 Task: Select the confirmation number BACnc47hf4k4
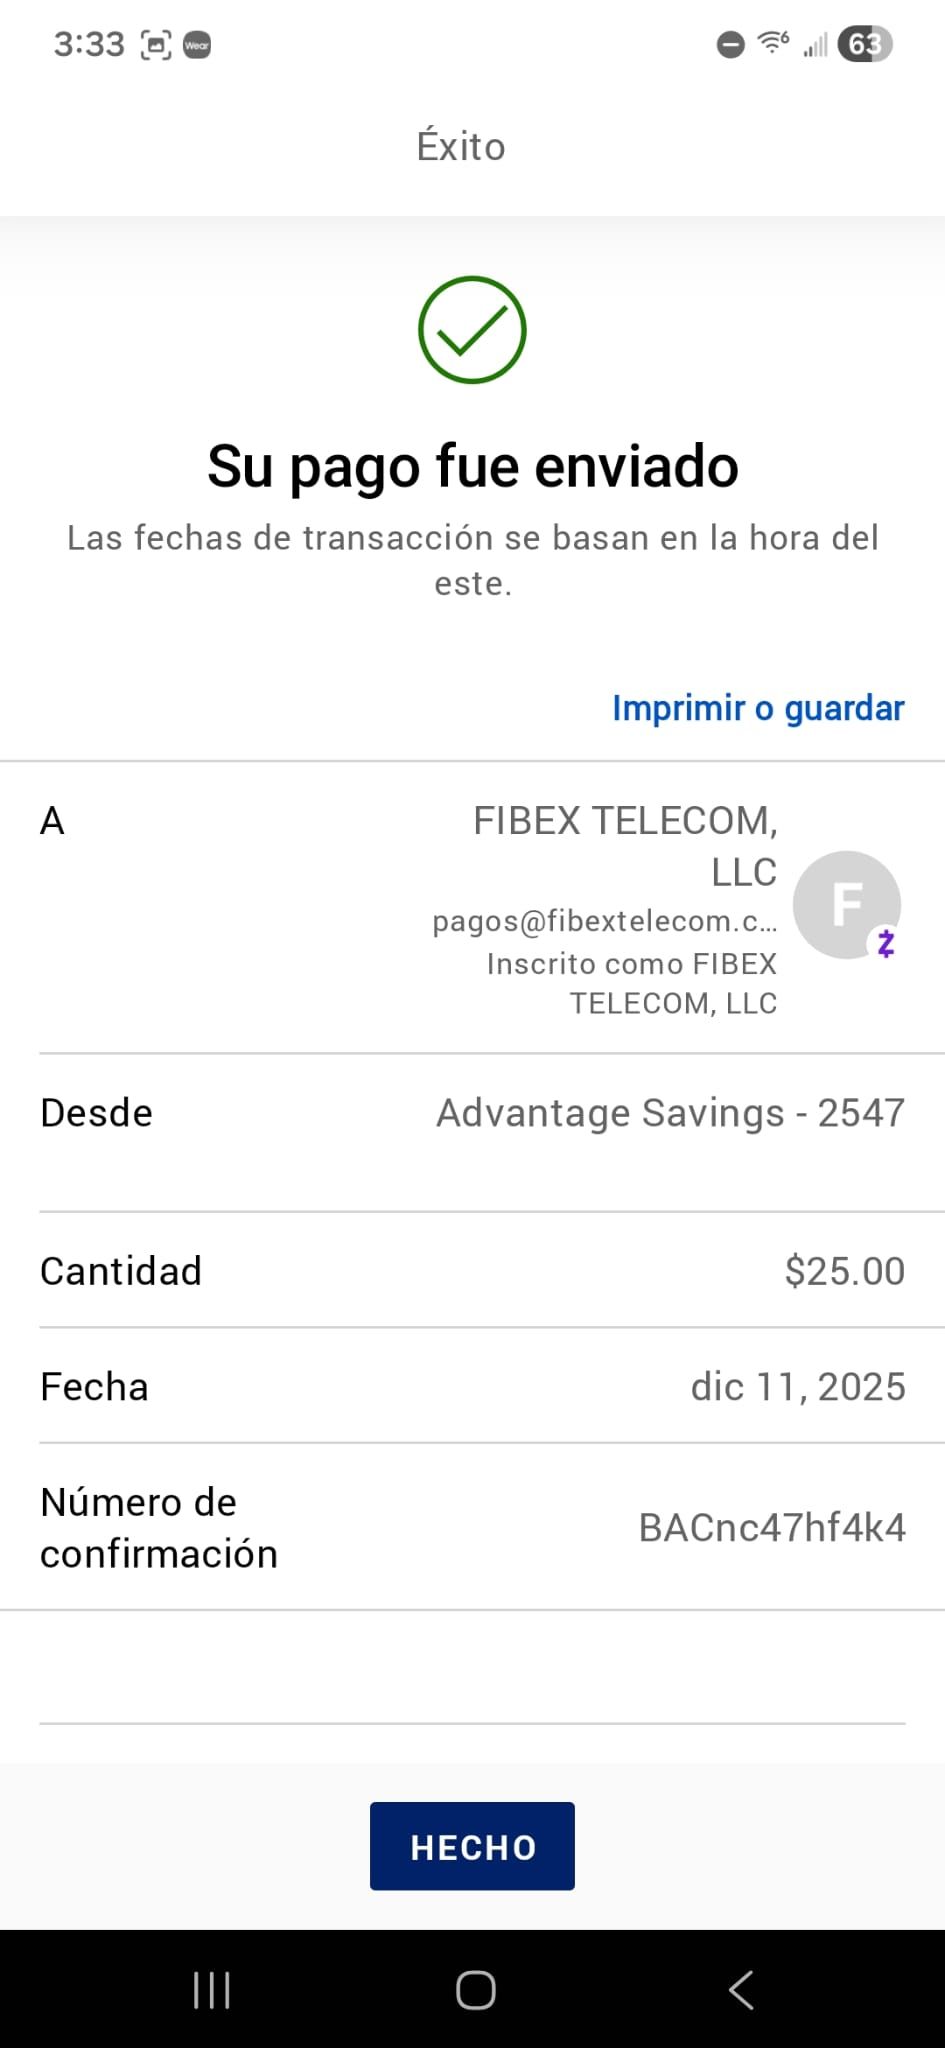point(772,1528)
